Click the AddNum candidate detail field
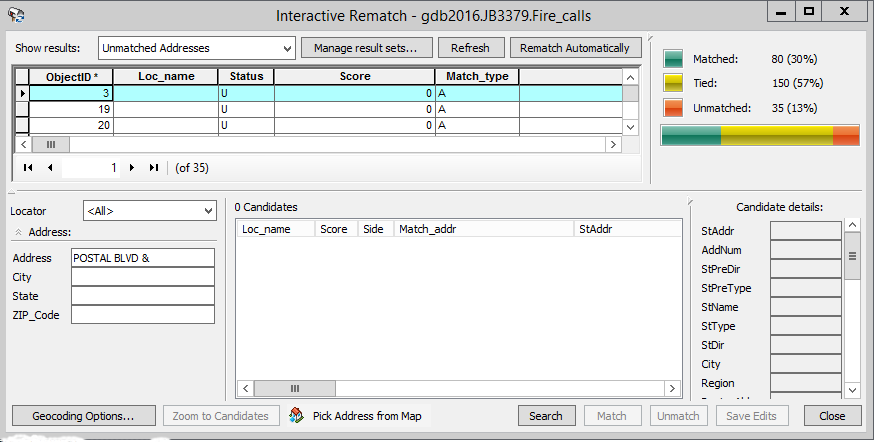The height and width of the screenshot is (442, 875). pyautogui.click(x=806, y=249)
